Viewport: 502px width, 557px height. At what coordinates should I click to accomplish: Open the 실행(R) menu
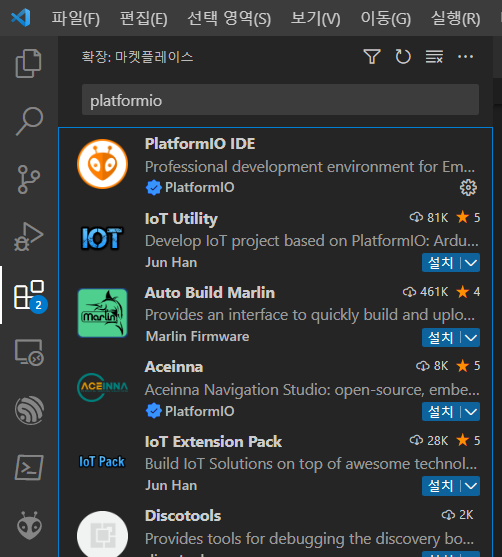click(x=455, y=18)
